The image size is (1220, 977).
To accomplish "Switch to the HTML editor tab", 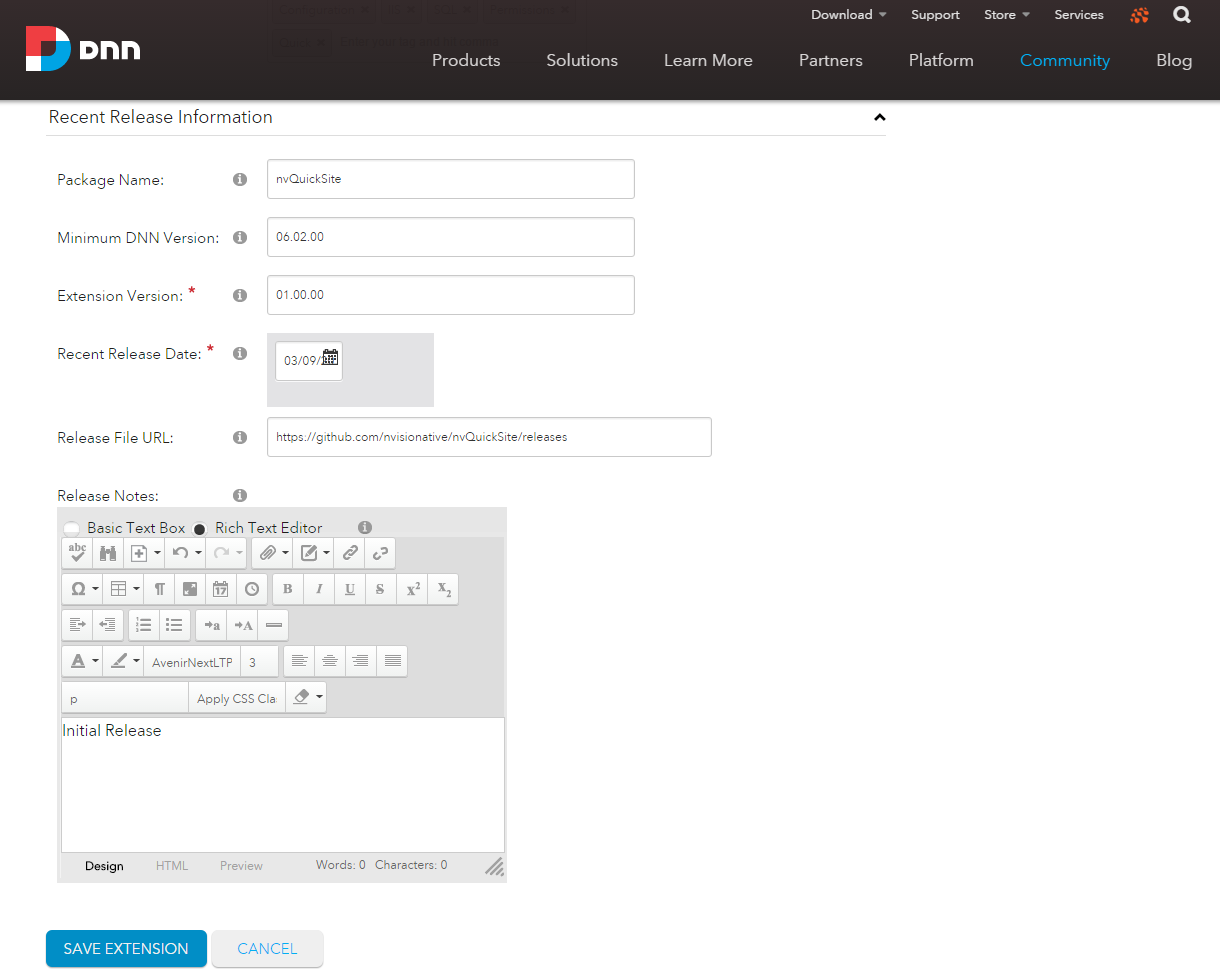I will tap(172, 866).
